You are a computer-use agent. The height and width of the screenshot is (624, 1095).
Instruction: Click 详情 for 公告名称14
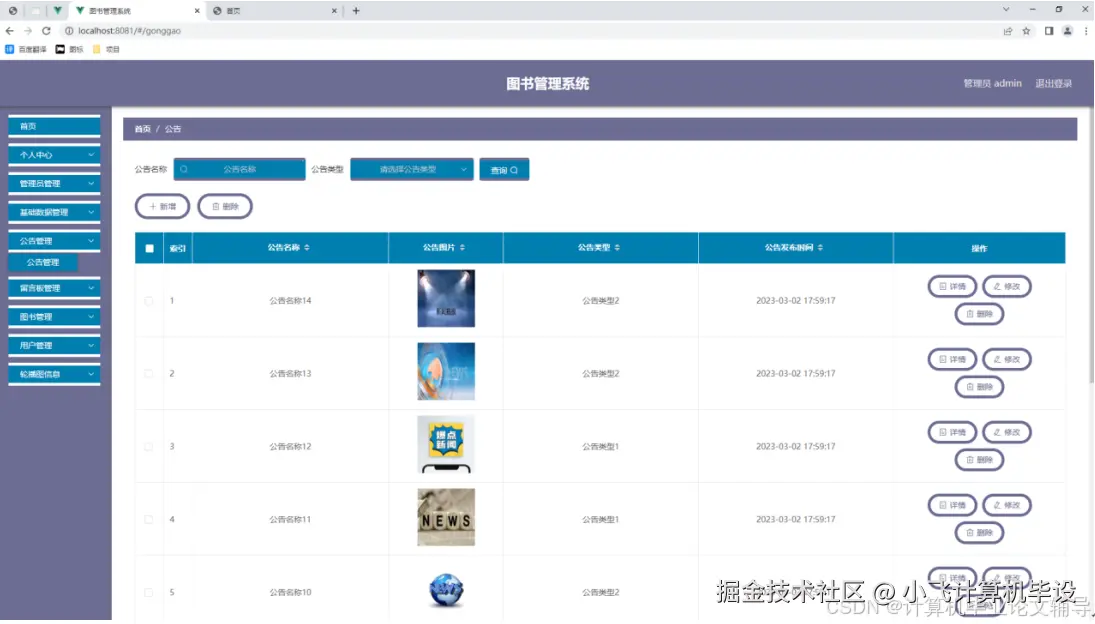953,286
